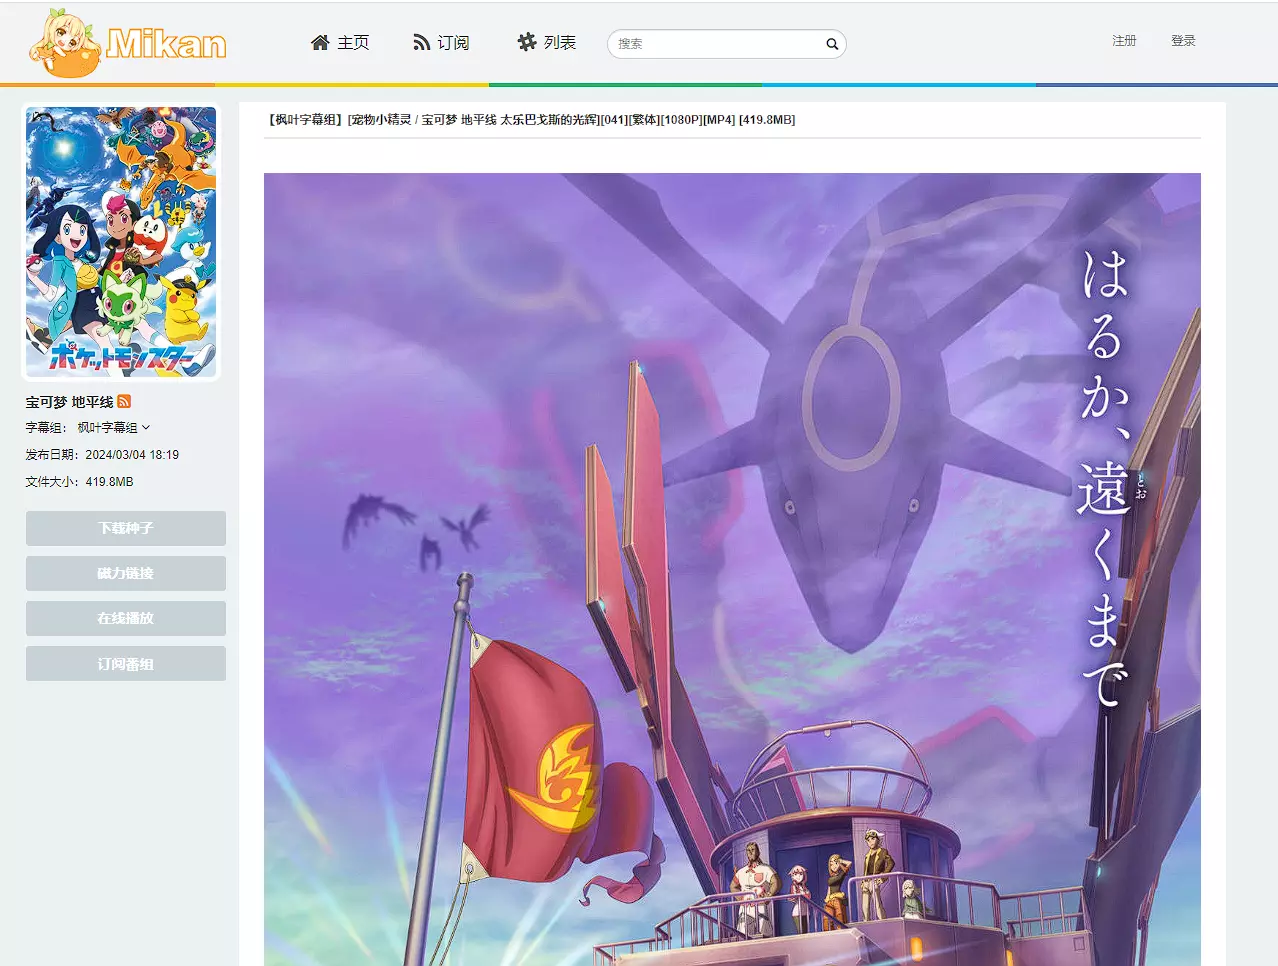
Task: Click the large purple key visual image
Action: click(x=732, y=569)
